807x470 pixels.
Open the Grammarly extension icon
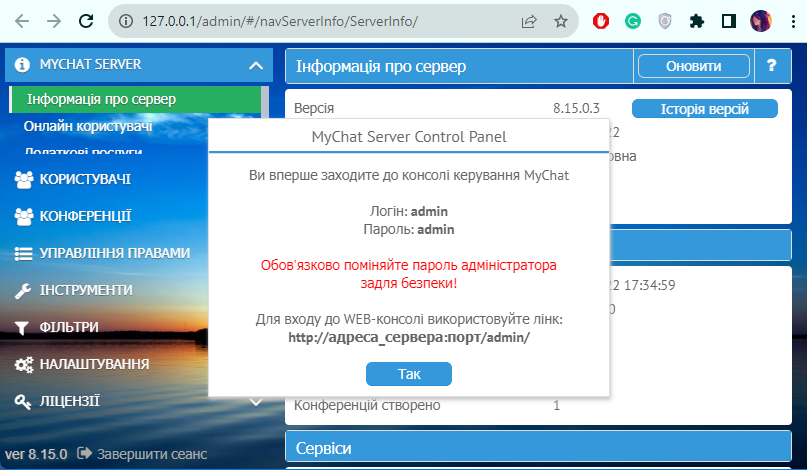tap(633, 21)
